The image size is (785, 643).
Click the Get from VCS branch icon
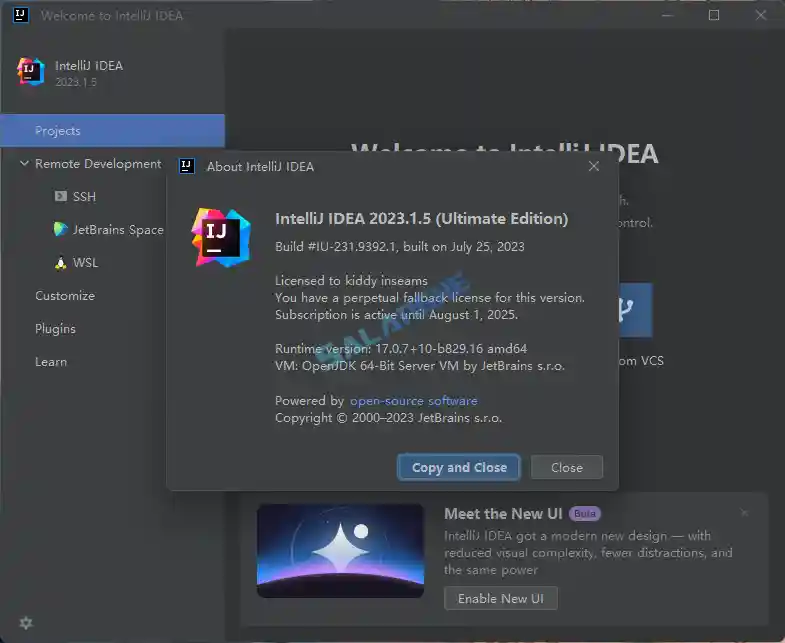pos(635,310)
